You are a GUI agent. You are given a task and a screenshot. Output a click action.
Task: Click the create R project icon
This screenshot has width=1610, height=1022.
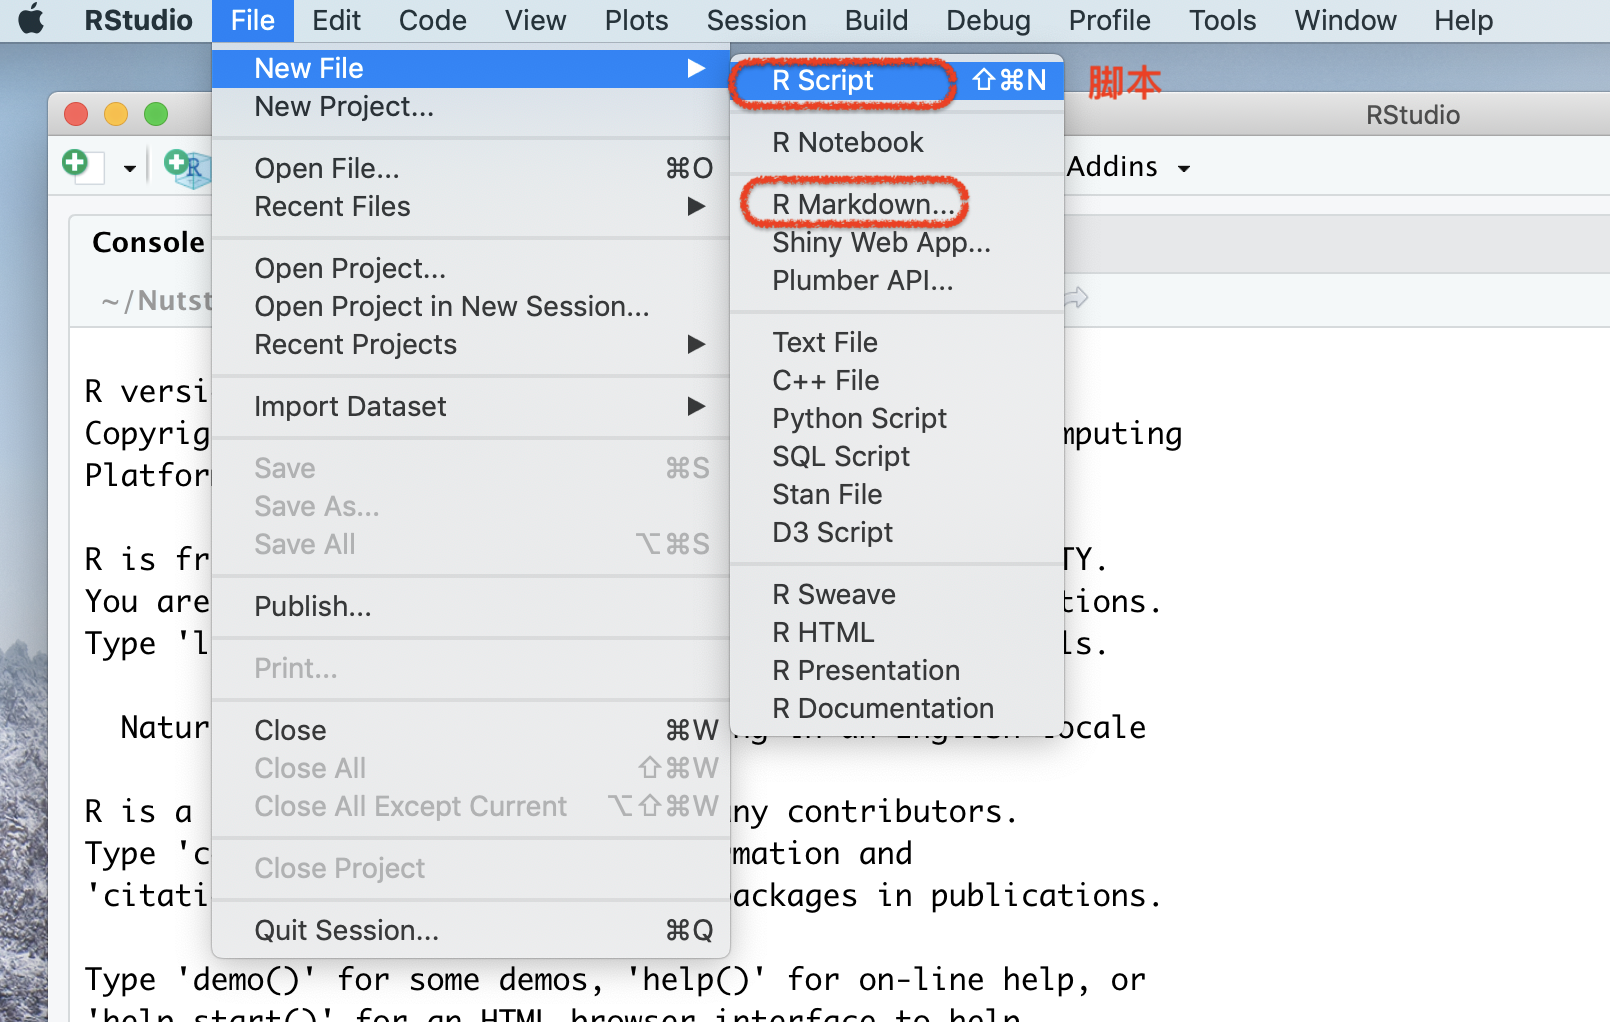click(x=186, y=166)
